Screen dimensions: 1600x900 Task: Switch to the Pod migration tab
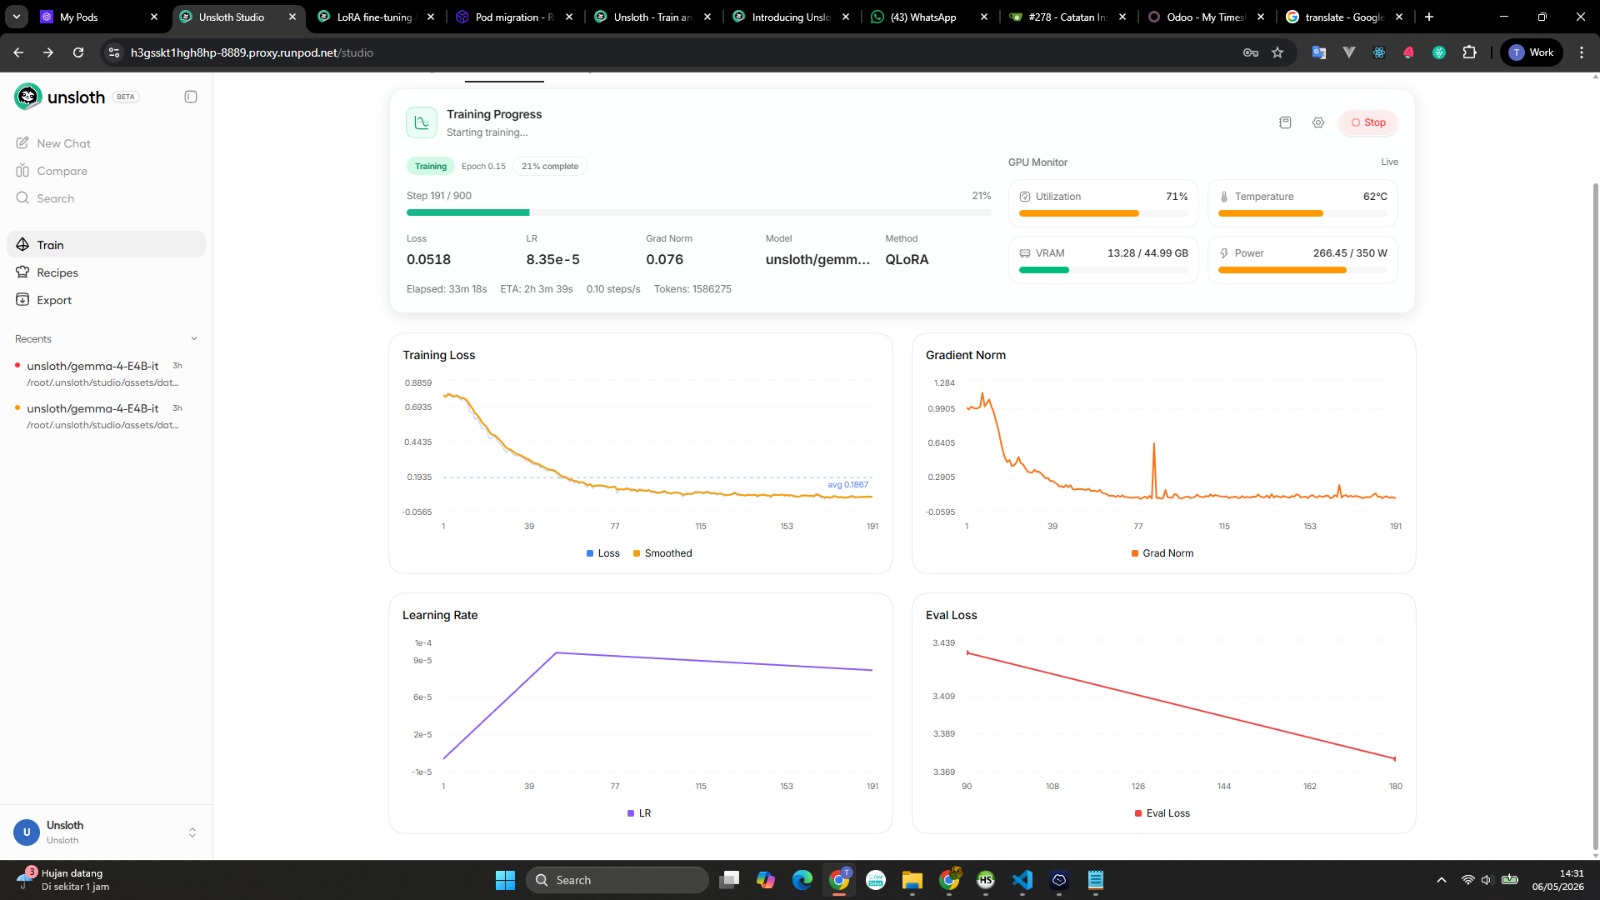click(x=514, y=17)
